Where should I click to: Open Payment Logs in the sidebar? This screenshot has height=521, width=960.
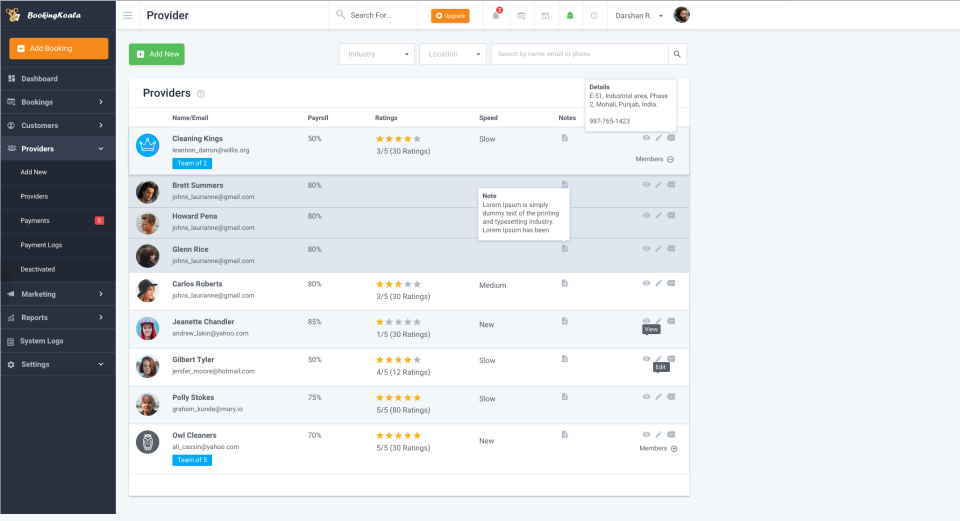point(41,245)
